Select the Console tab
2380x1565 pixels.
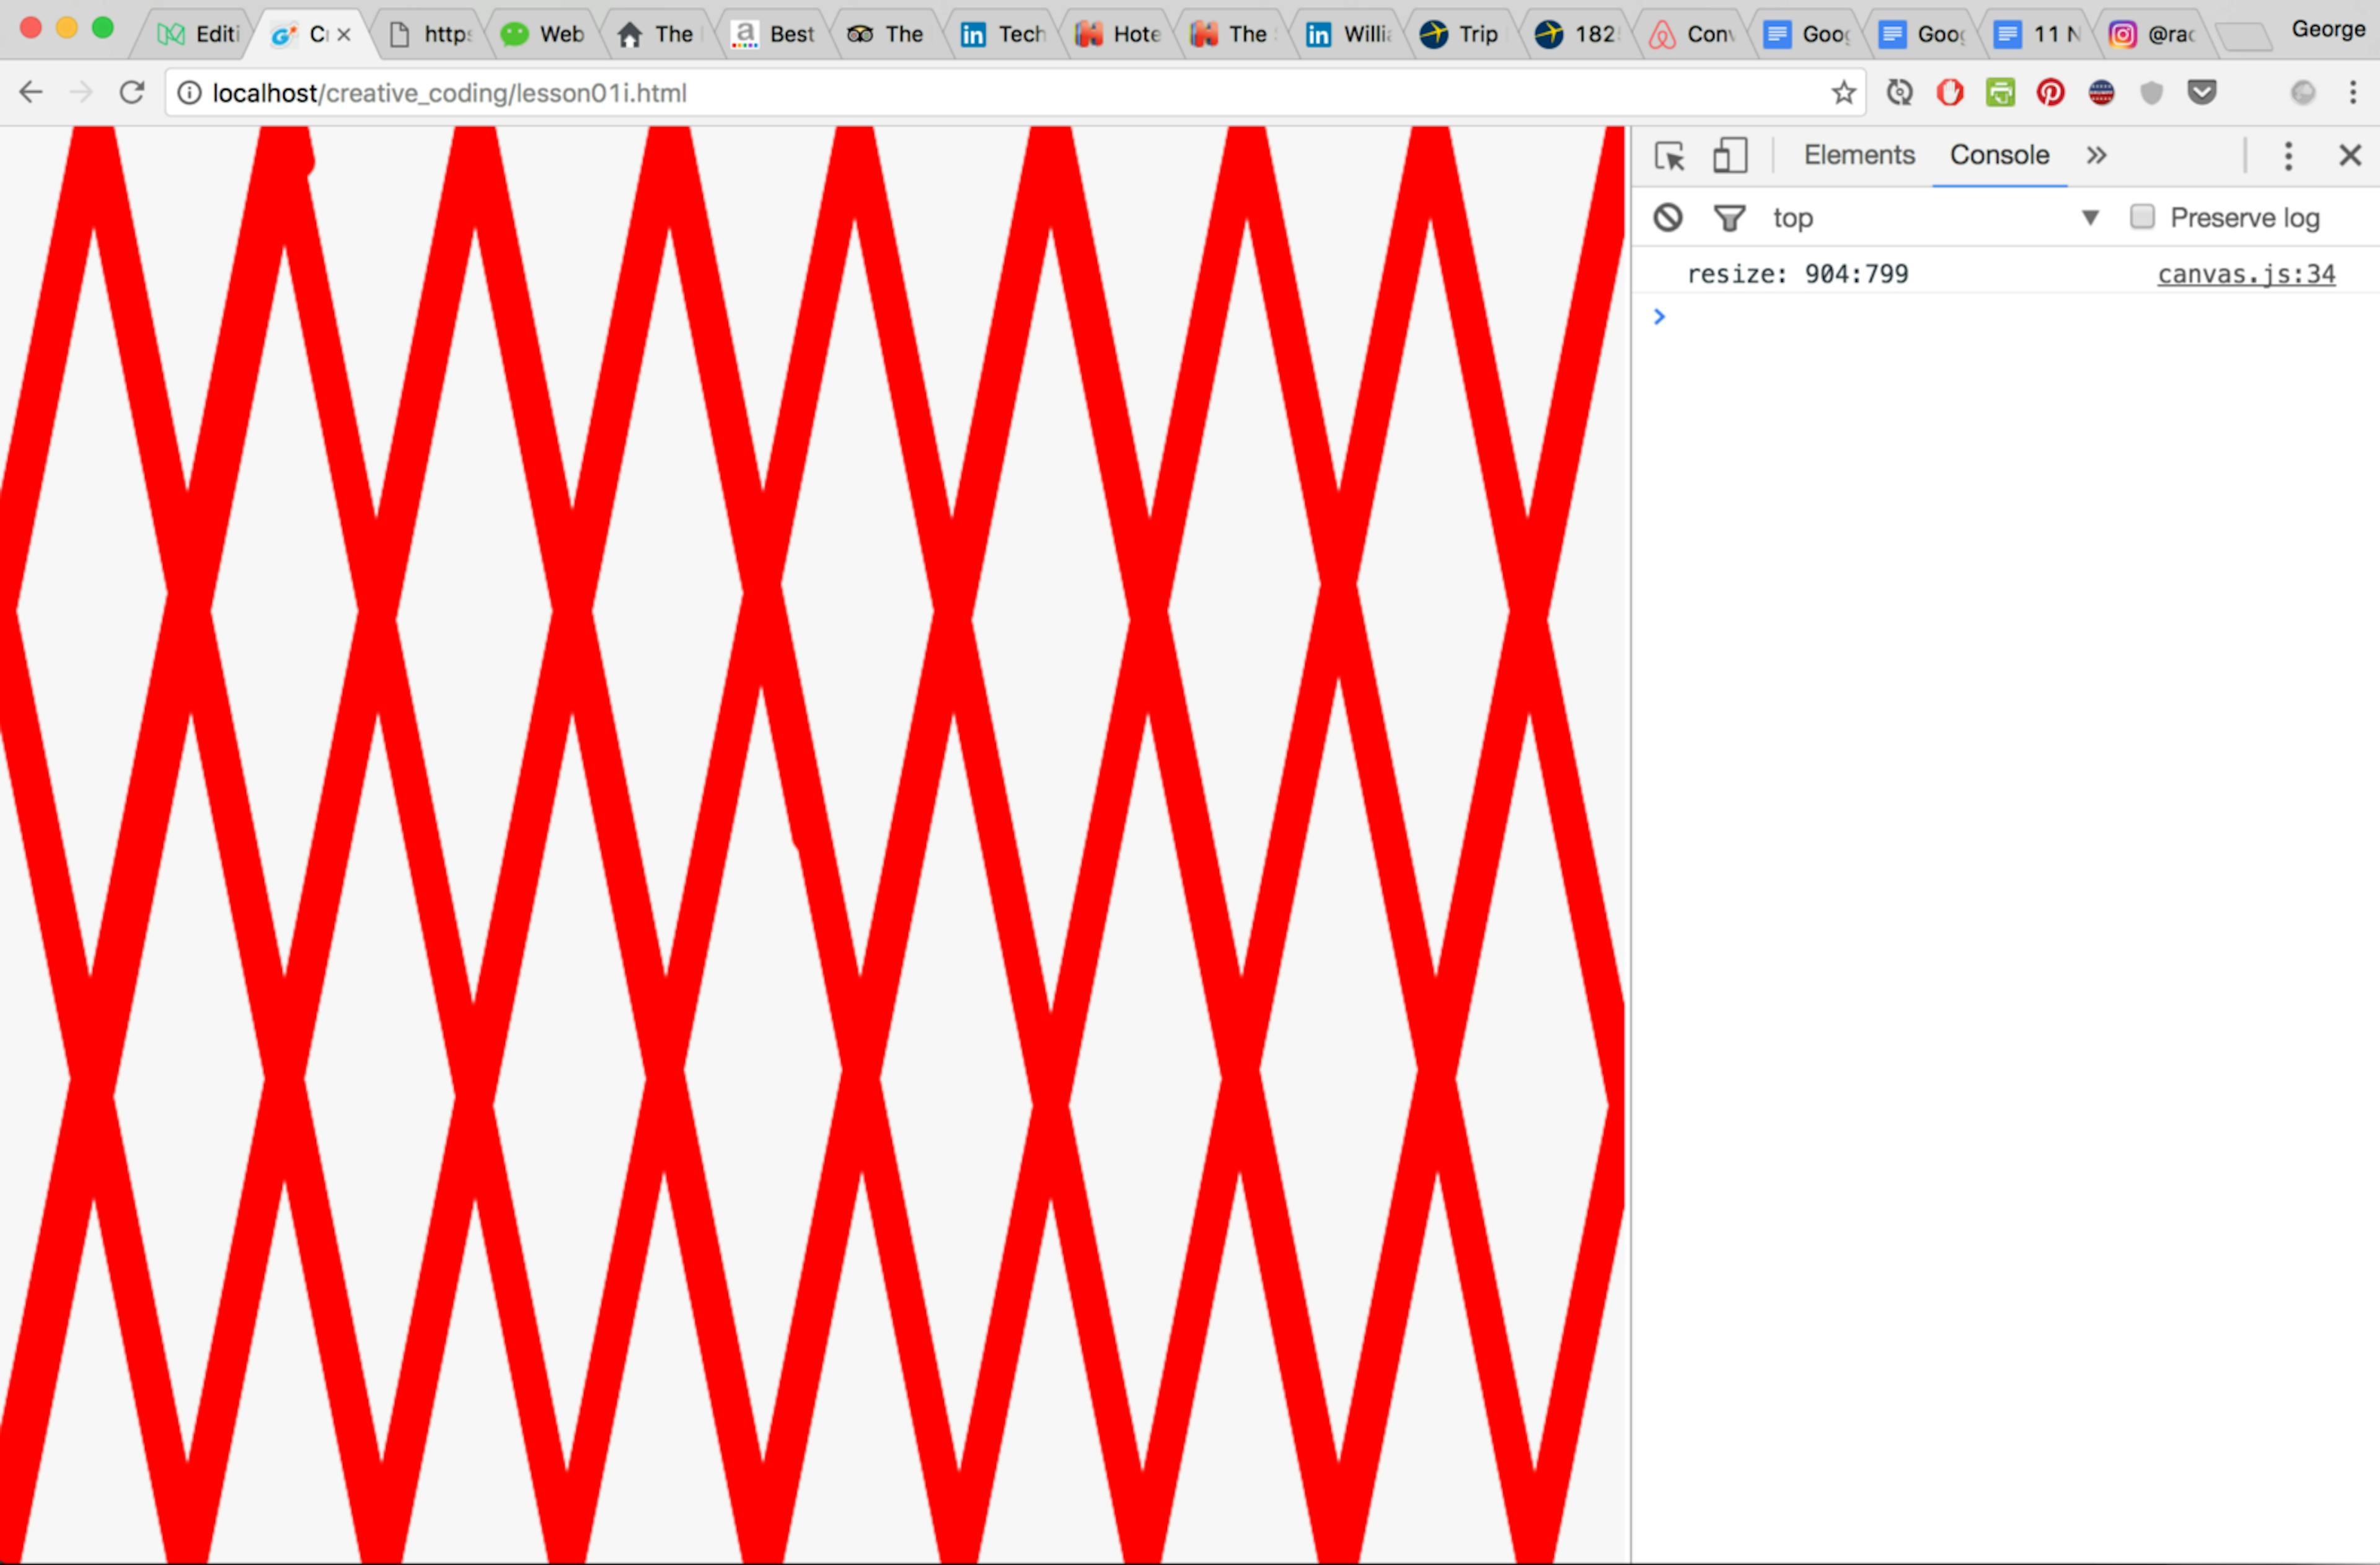tap(1998, 156)
